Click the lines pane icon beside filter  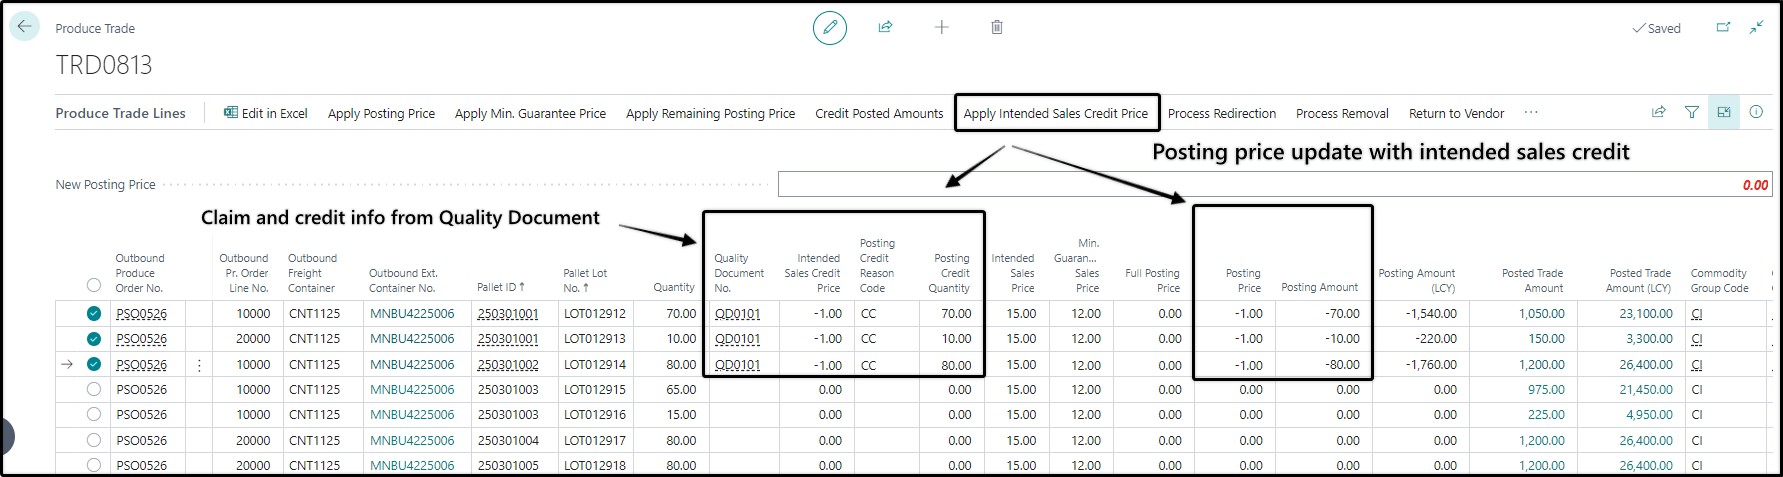(x=1724, y=112)
